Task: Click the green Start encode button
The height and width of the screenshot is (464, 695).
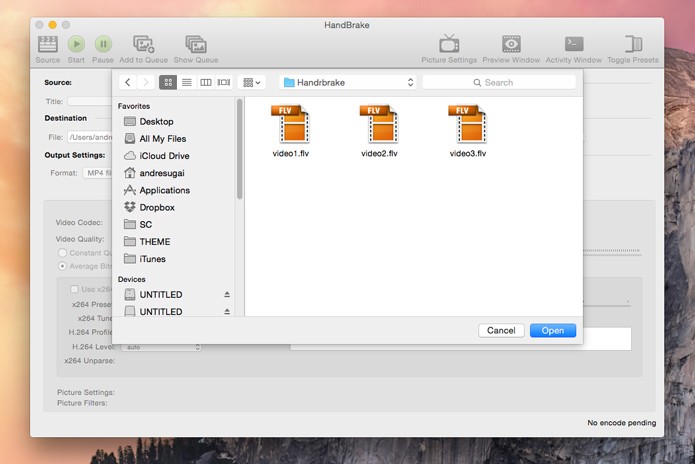Action: [76, 44]
